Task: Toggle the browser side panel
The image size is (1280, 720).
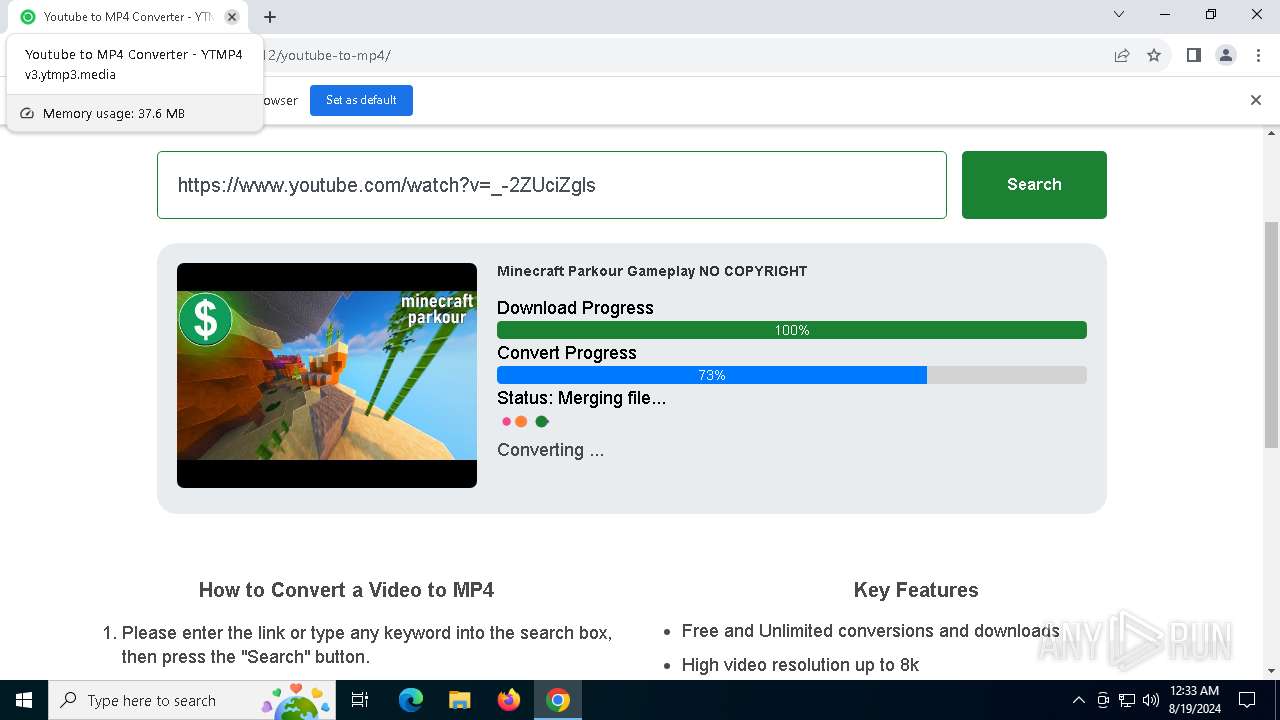Action: click(x=1193, y=55)
